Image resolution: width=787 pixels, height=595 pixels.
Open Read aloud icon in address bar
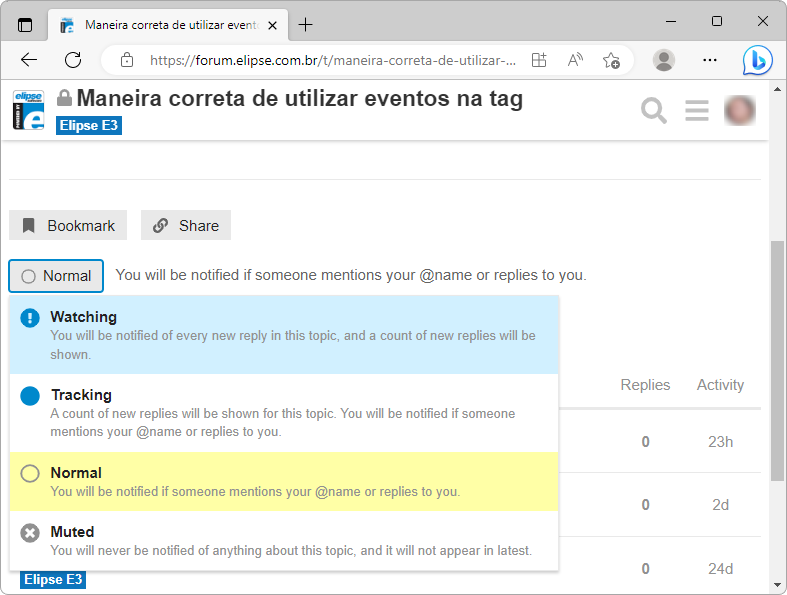pos(575,60)
